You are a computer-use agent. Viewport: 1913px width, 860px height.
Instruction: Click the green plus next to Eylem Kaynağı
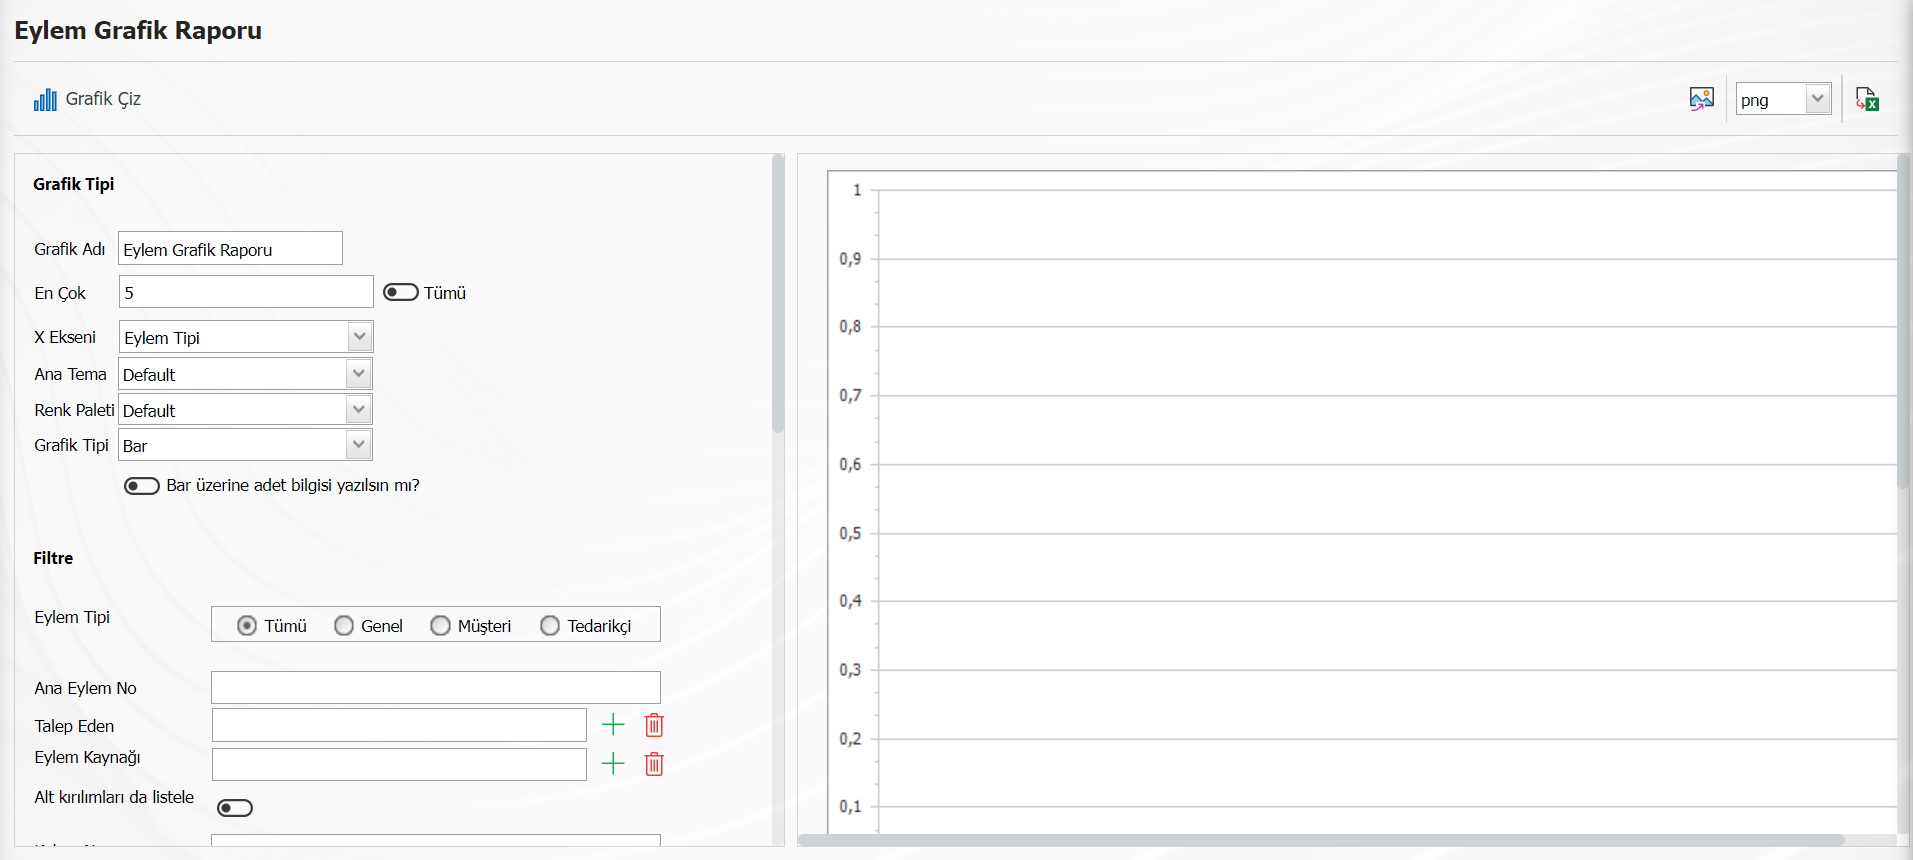tap(613, 764)
